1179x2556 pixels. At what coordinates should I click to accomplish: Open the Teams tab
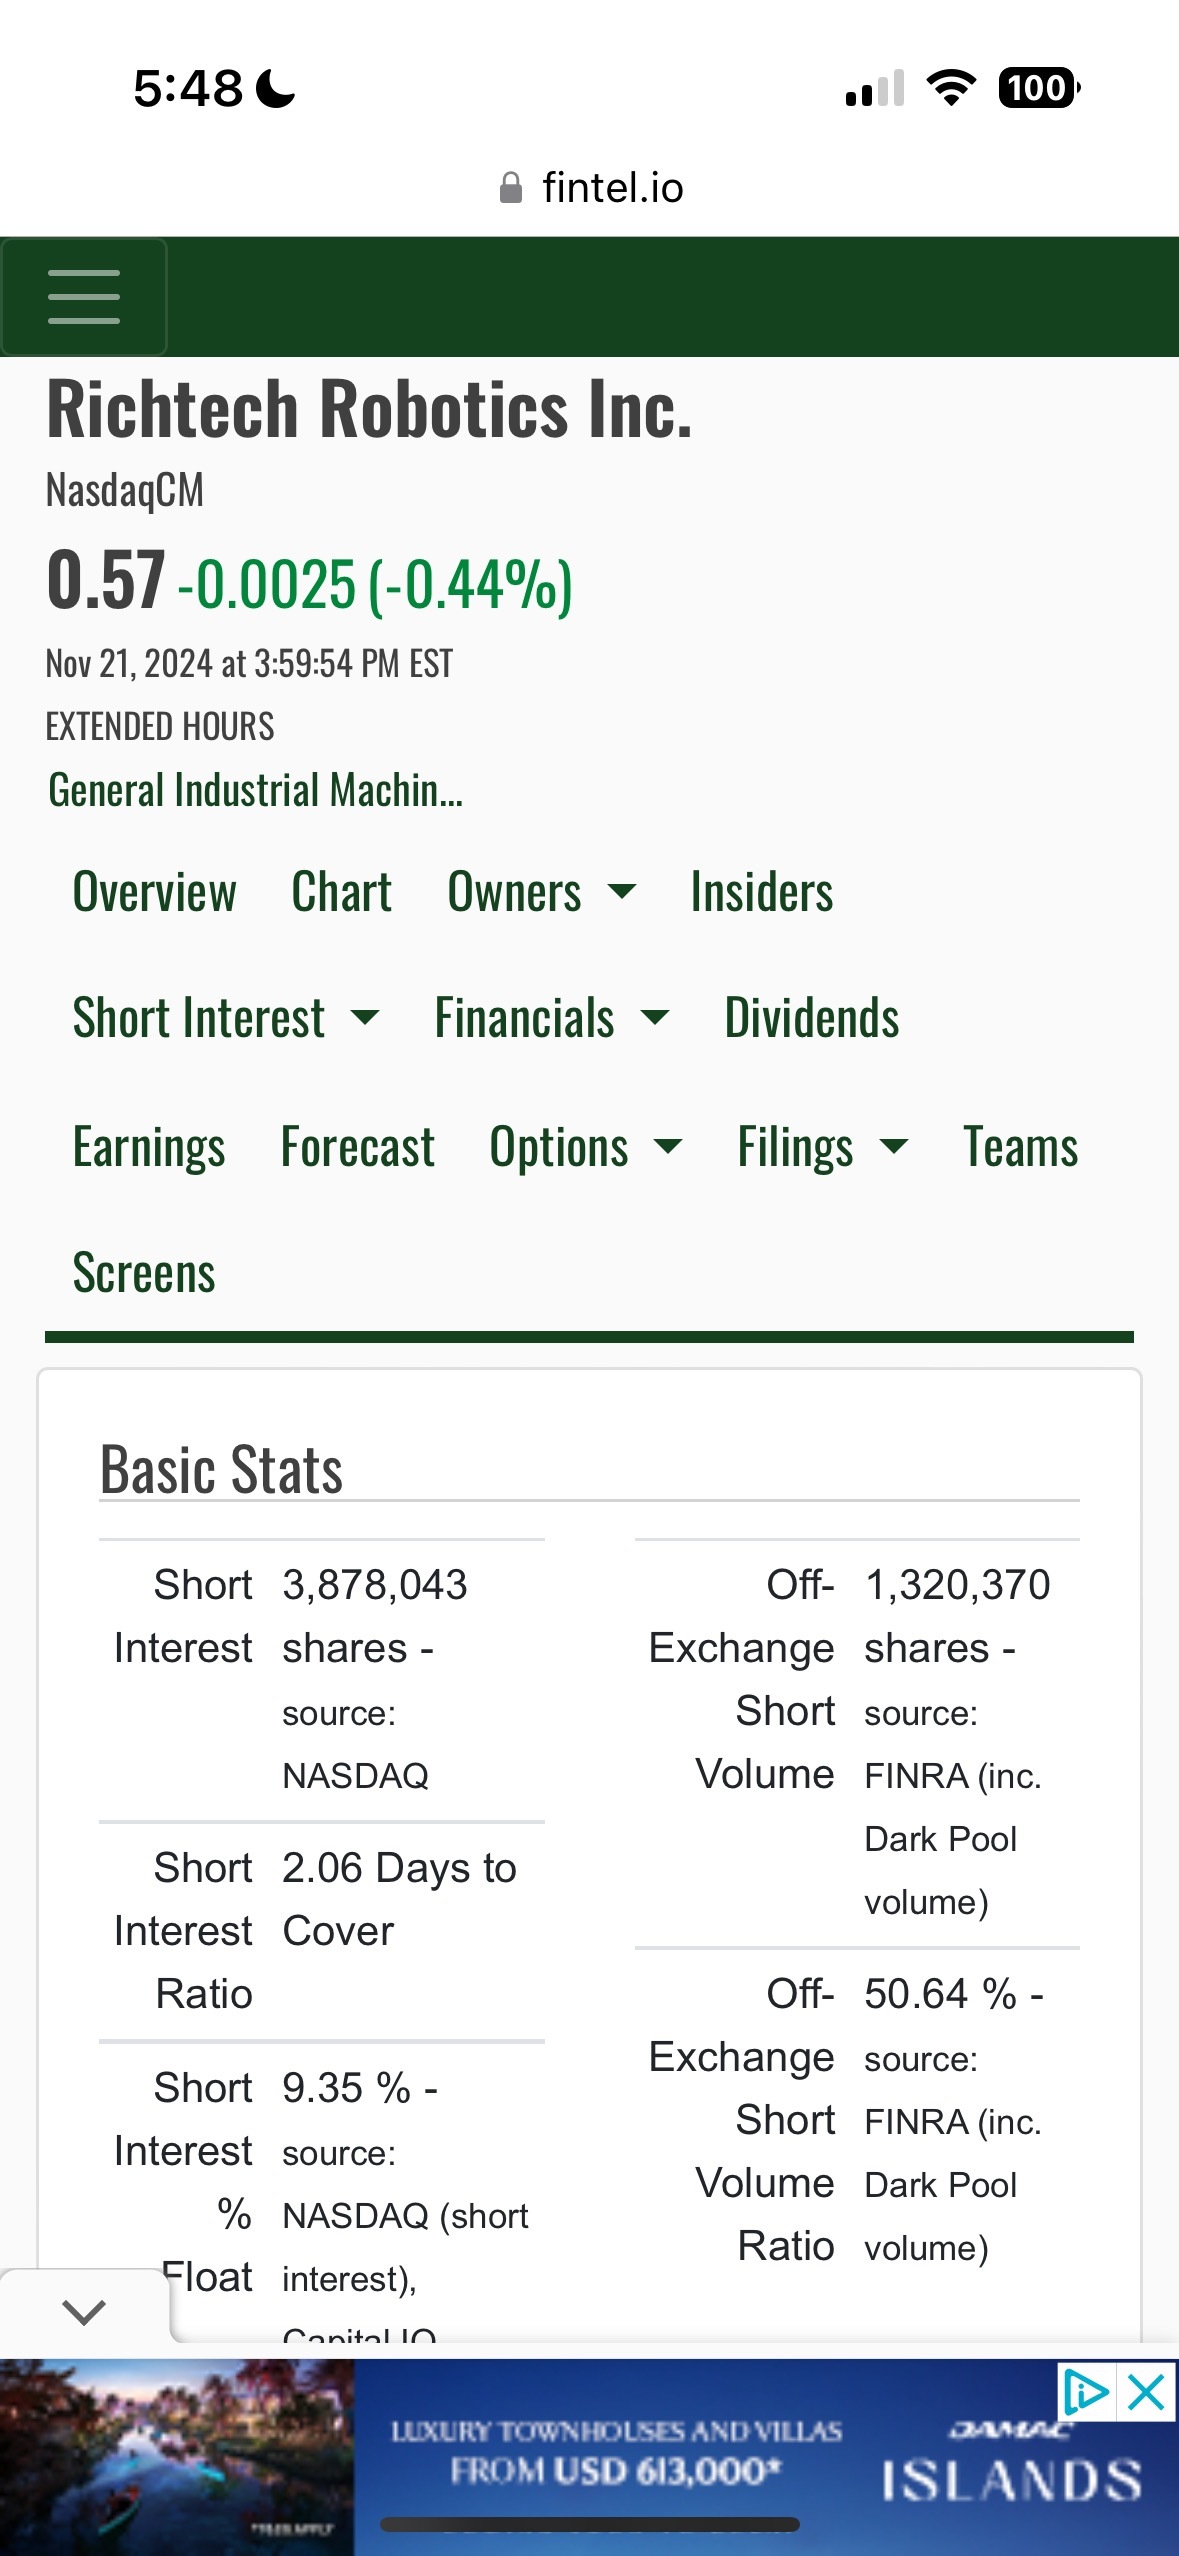[x=1021, y=1147]
